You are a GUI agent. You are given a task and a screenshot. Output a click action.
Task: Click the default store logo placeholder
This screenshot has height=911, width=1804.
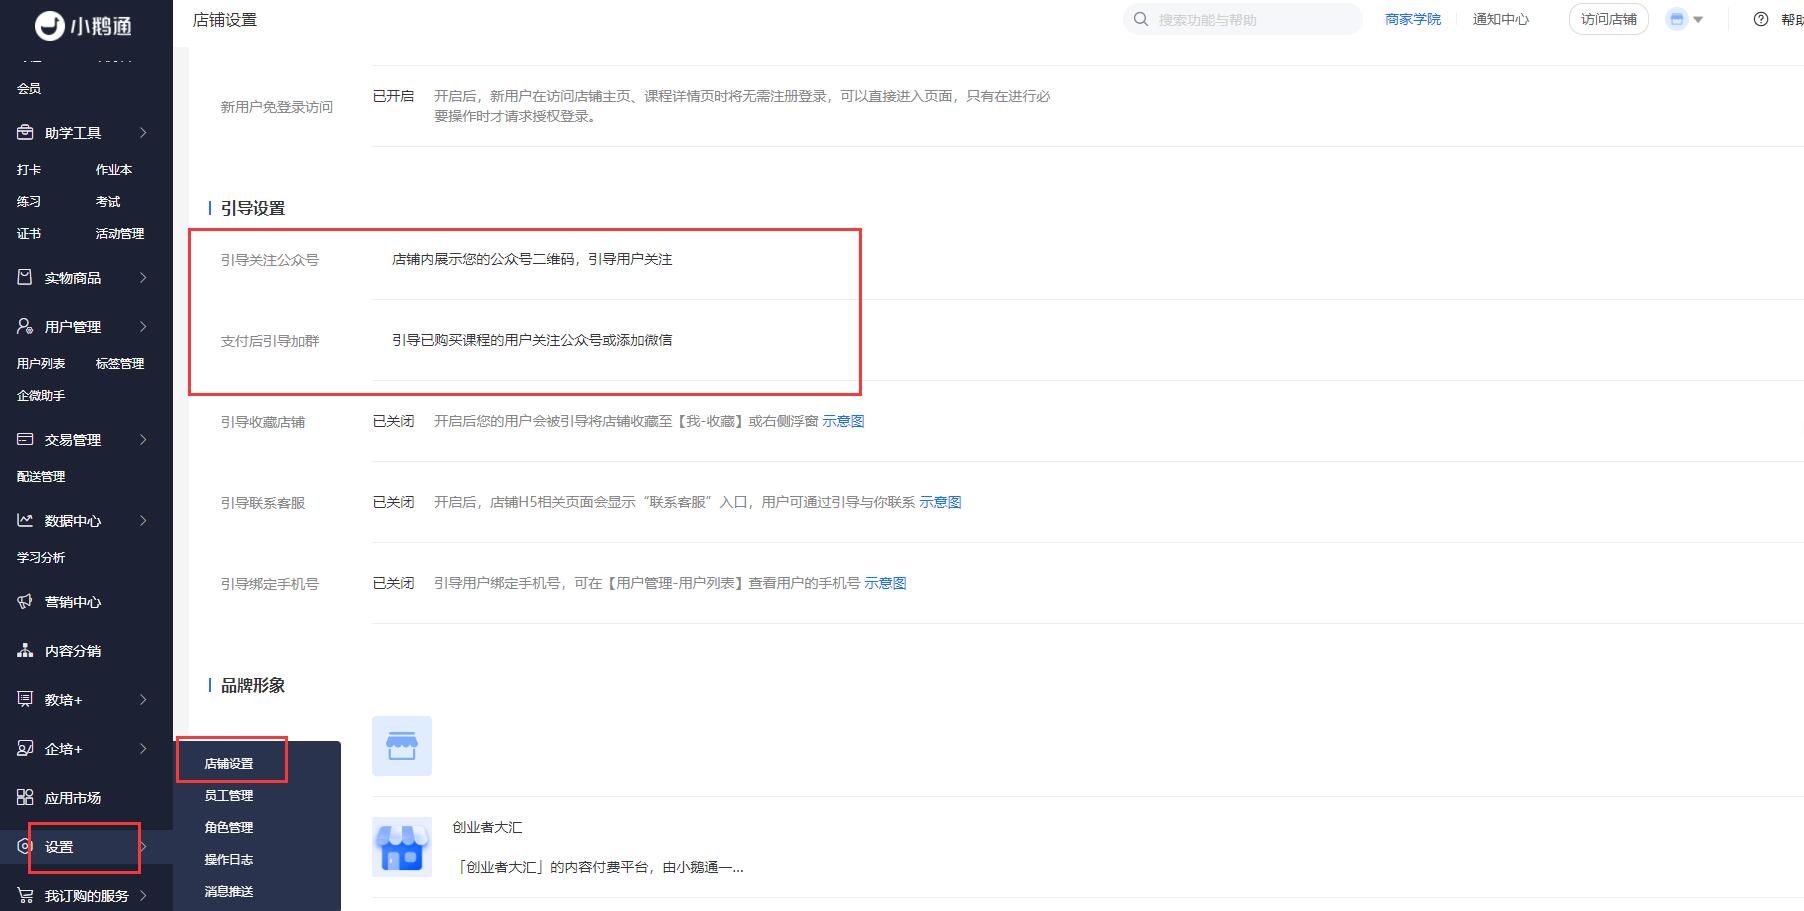pos(401,746)
